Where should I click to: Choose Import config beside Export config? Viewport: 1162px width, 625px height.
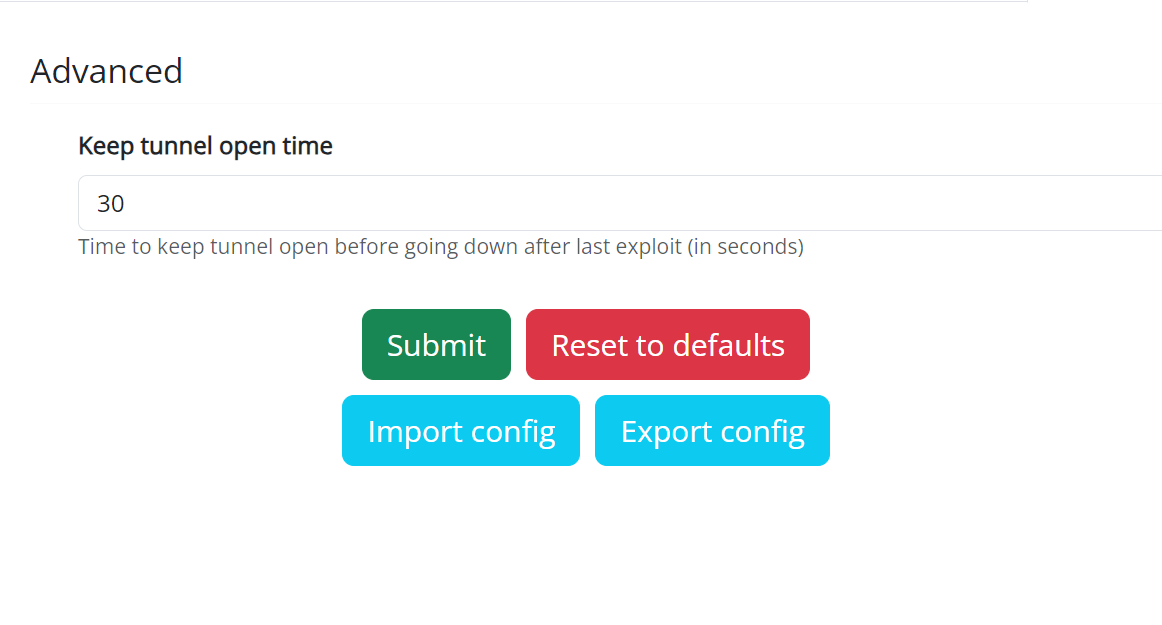click(x=461, y=431)
